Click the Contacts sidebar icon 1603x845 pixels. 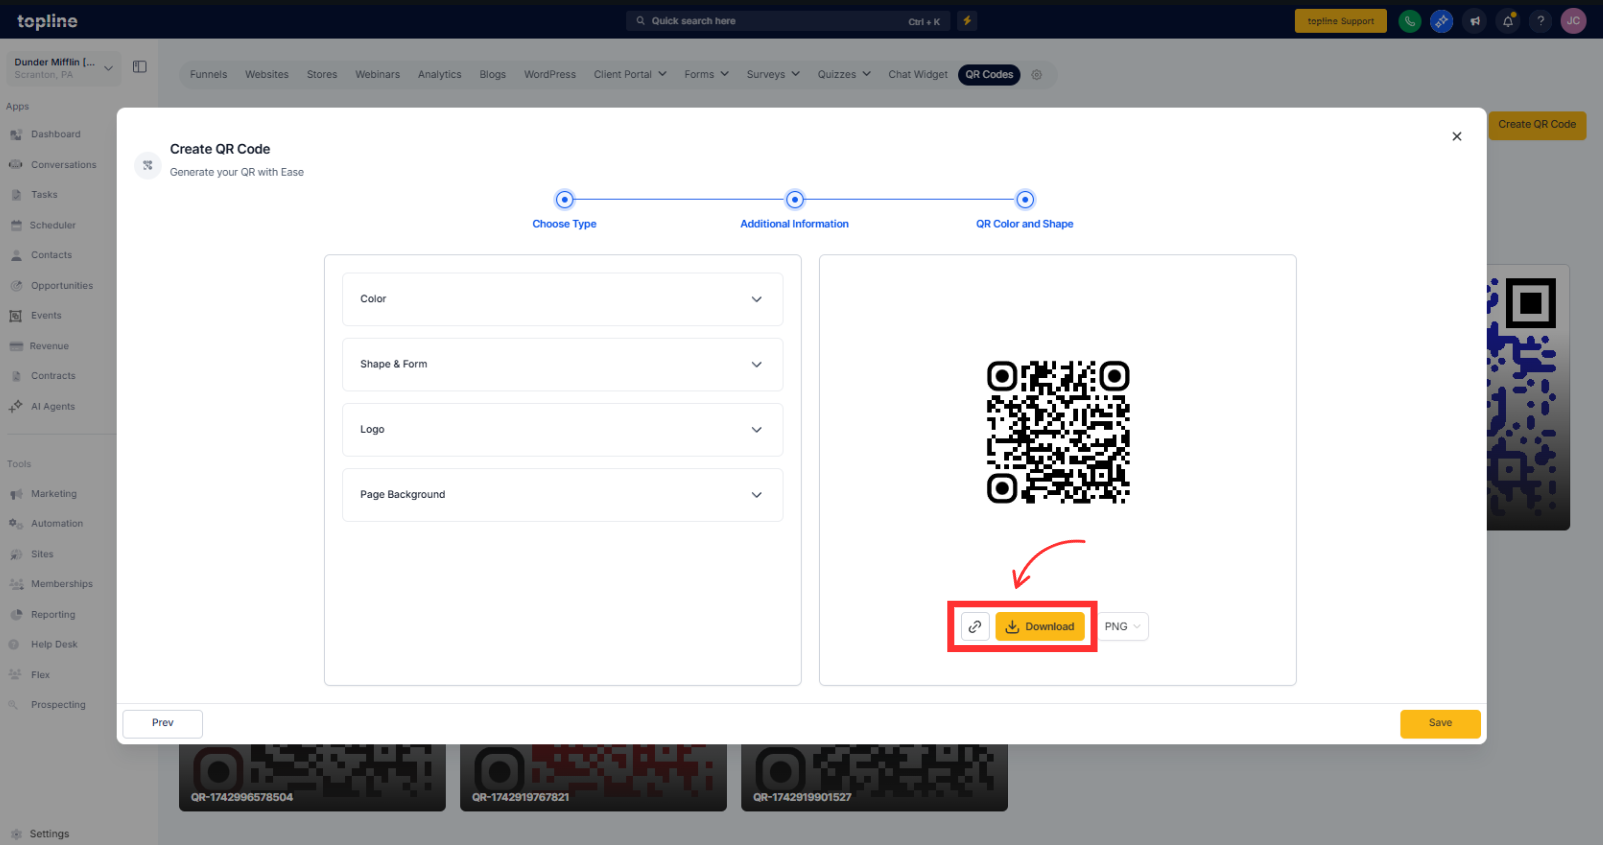tap(16, 256)
